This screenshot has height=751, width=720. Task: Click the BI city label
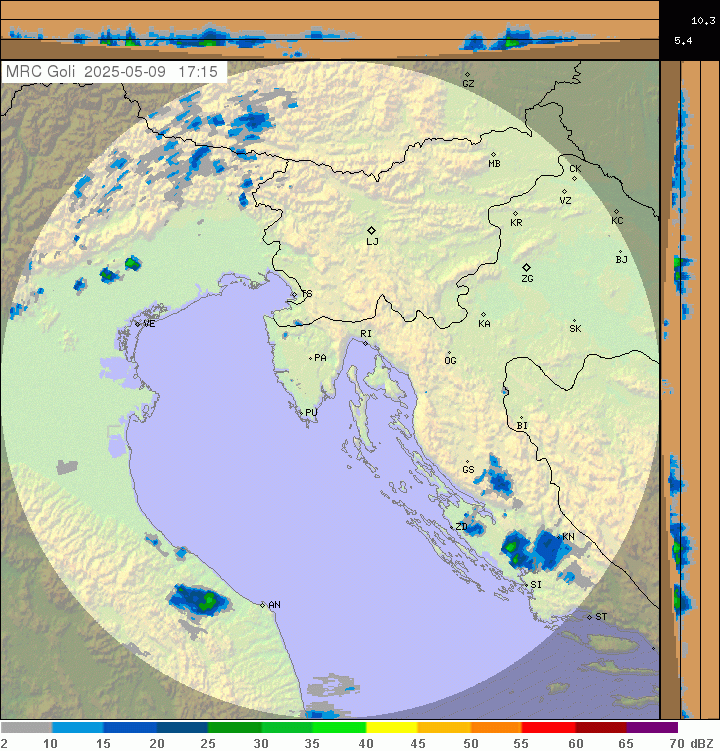click(522, 426)
